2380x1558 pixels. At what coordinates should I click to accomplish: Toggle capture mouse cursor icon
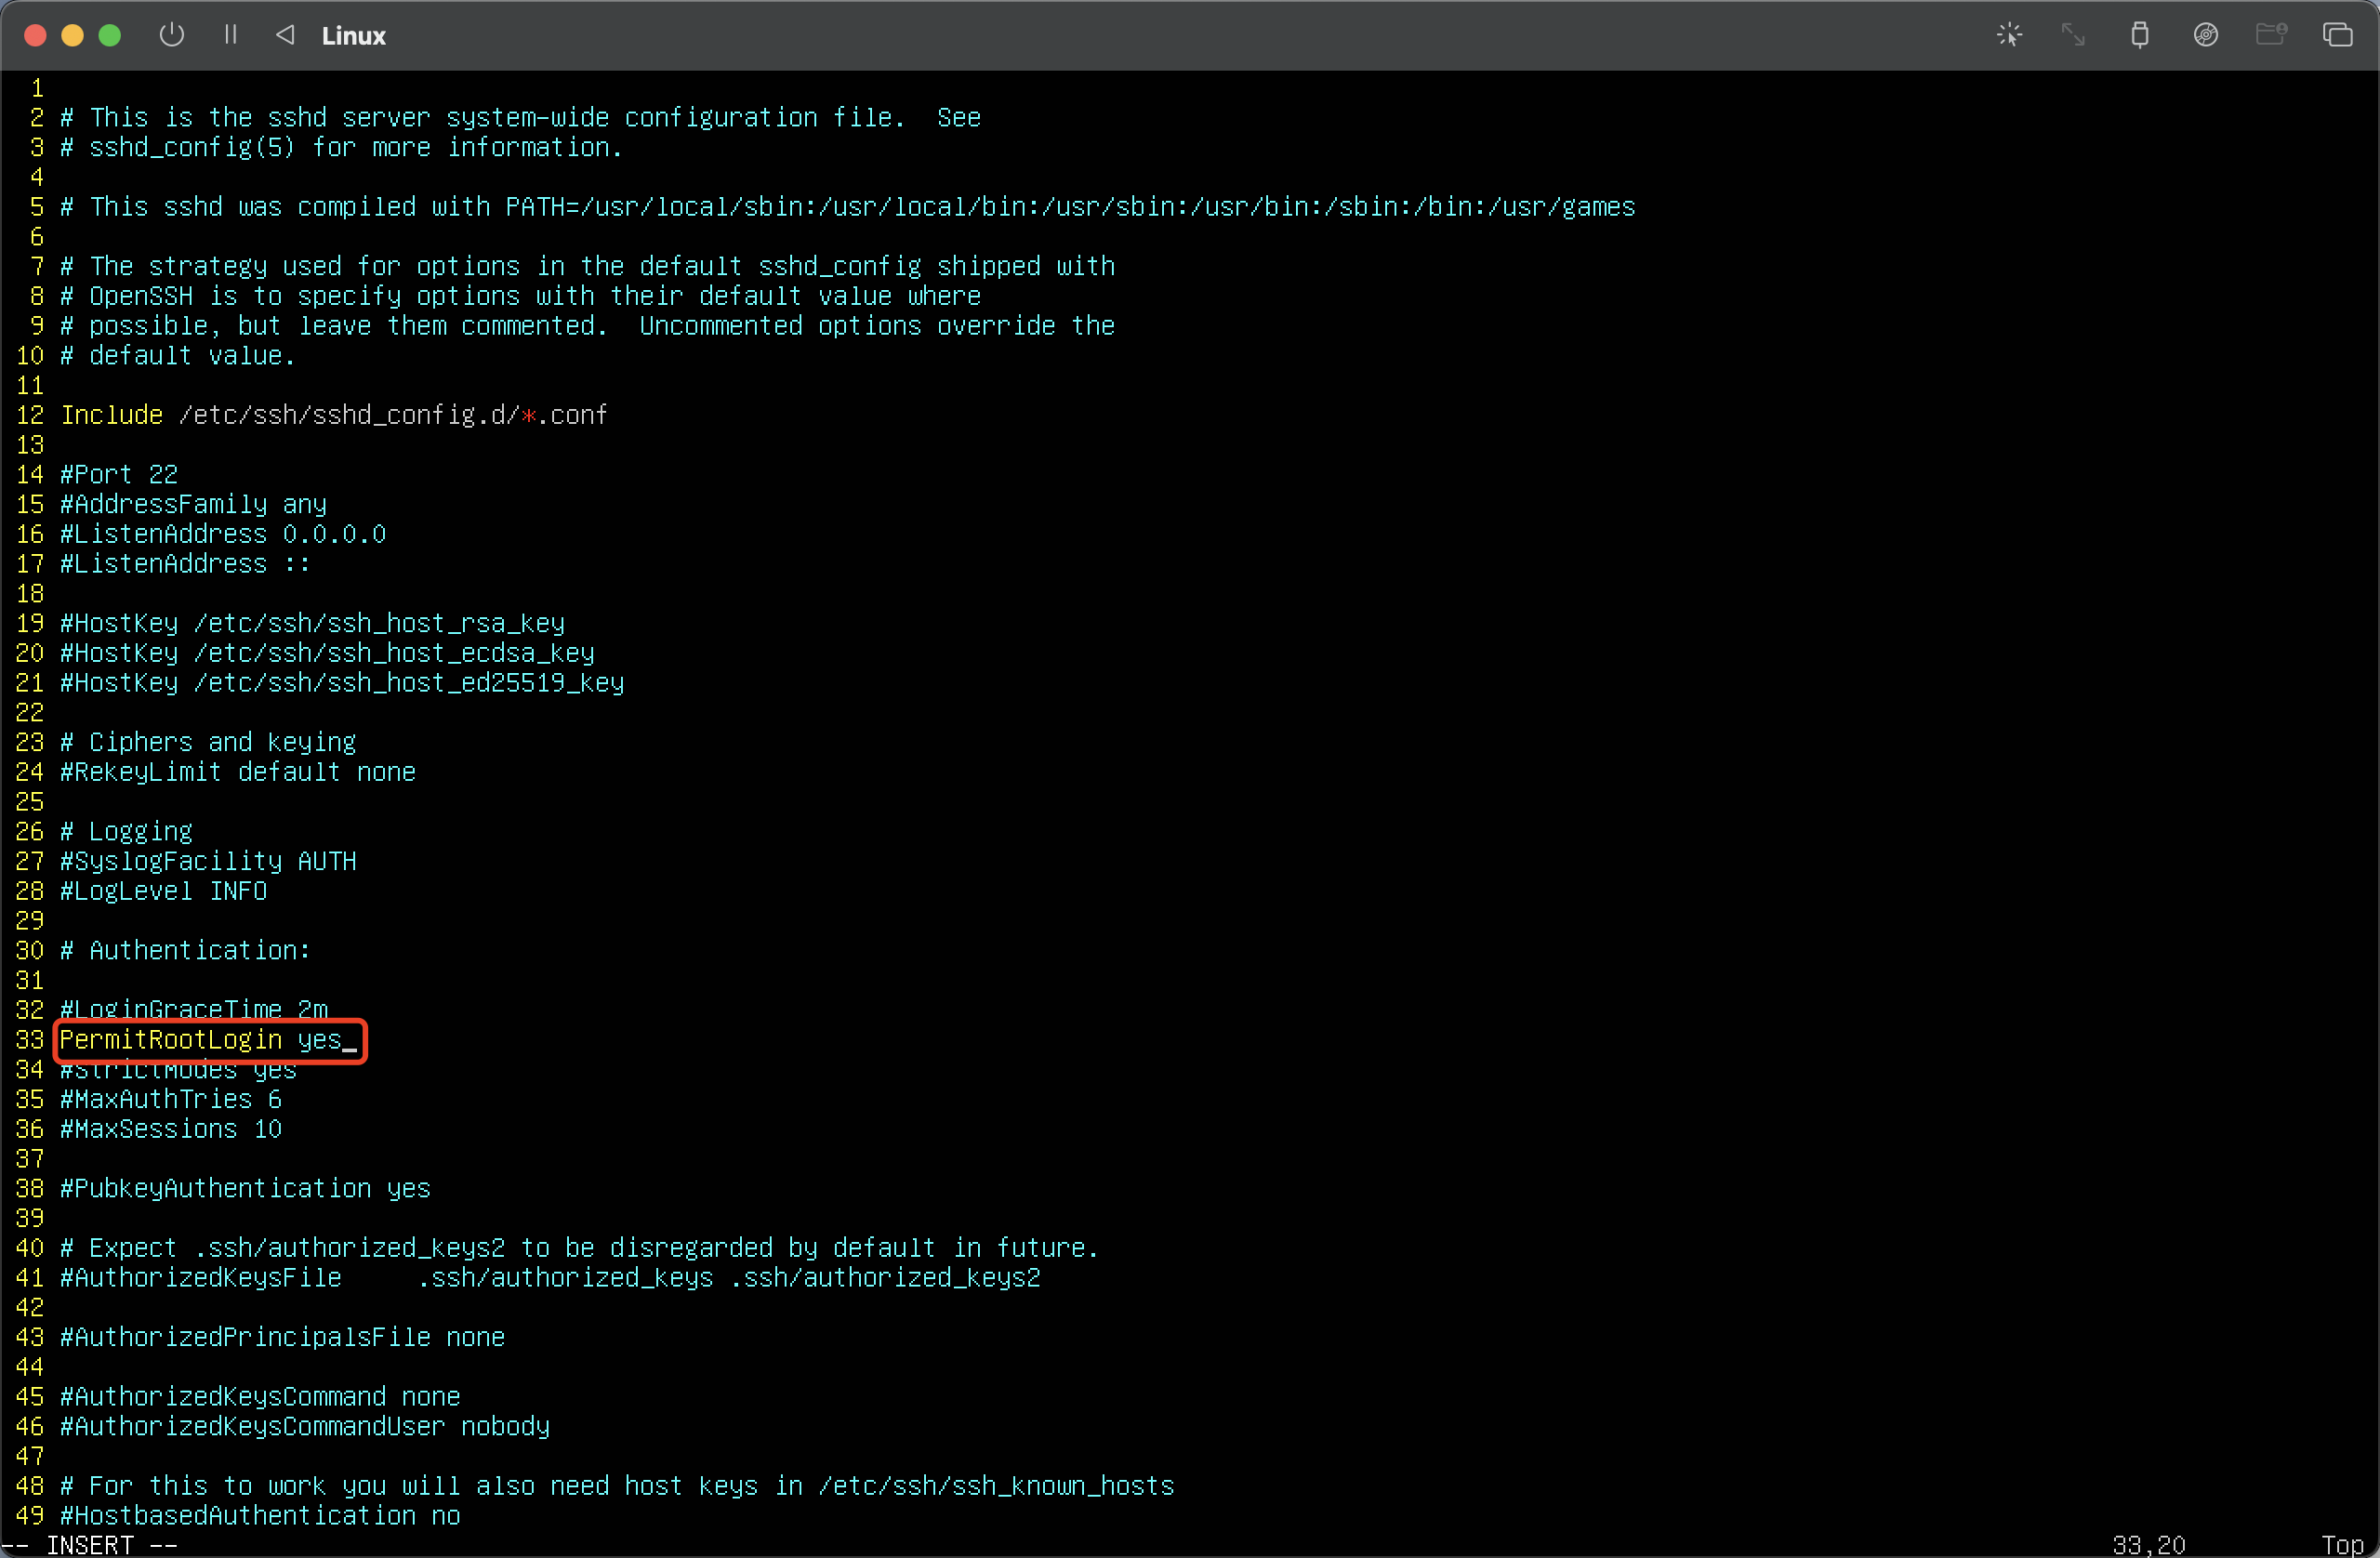(2009, 35)
